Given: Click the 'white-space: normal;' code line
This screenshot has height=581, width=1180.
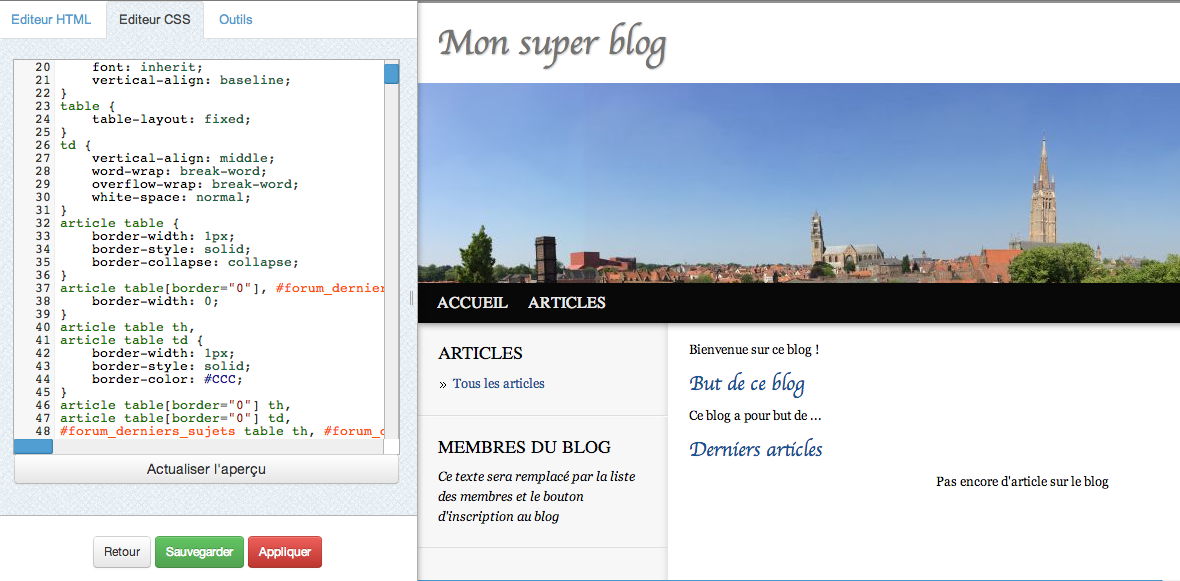Looking at the screenshot, I should [x=171, y=197].
